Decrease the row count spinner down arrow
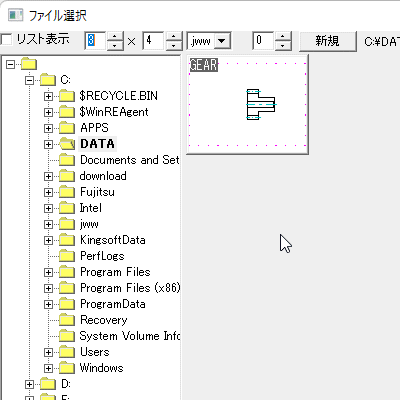This screenshot has width=400, height=400. 174,45
